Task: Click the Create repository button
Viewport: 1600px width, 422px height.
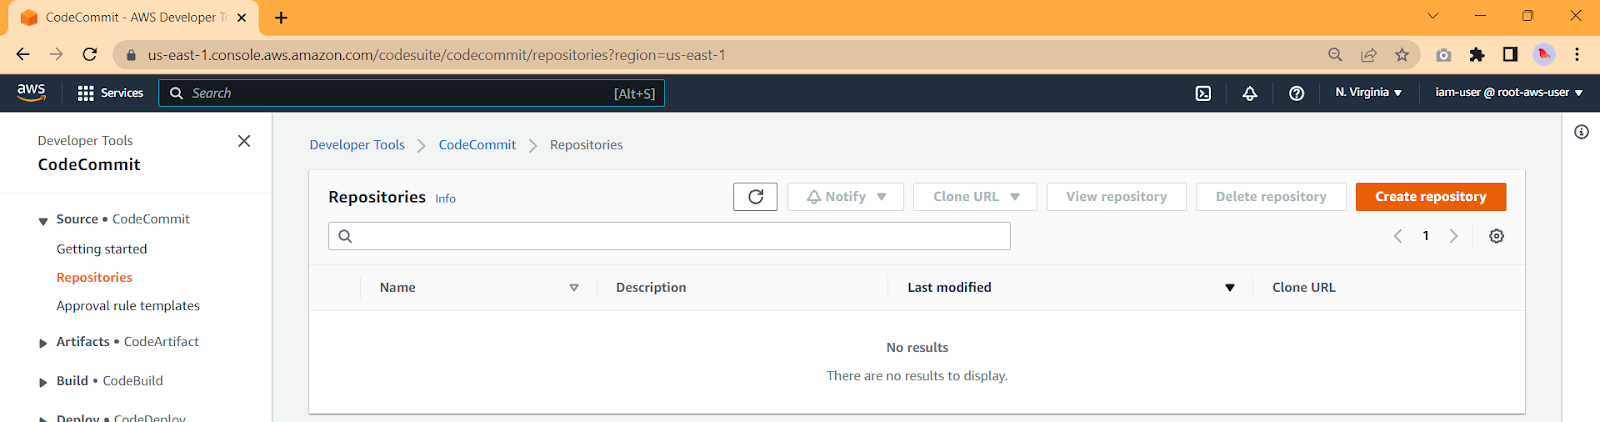Action: point(1431,197)
